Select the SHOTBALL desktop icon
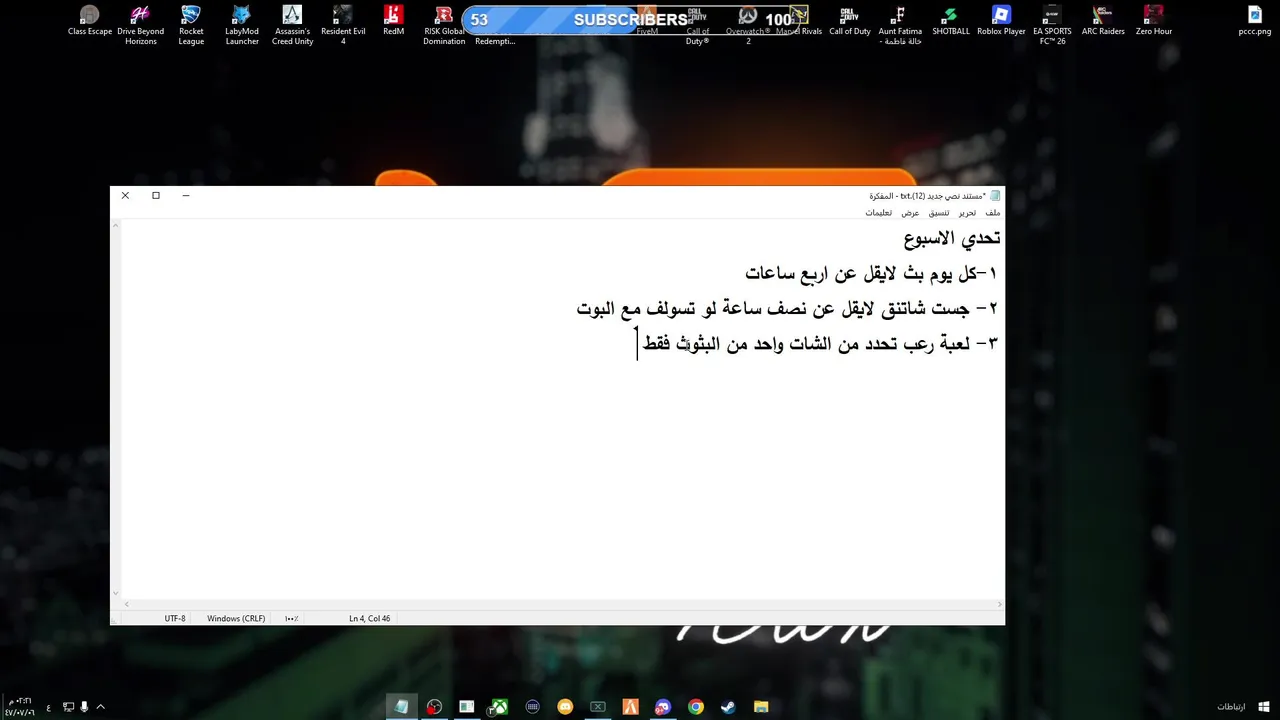Screen dimensions: 1280x720 [x=951, y=21]
